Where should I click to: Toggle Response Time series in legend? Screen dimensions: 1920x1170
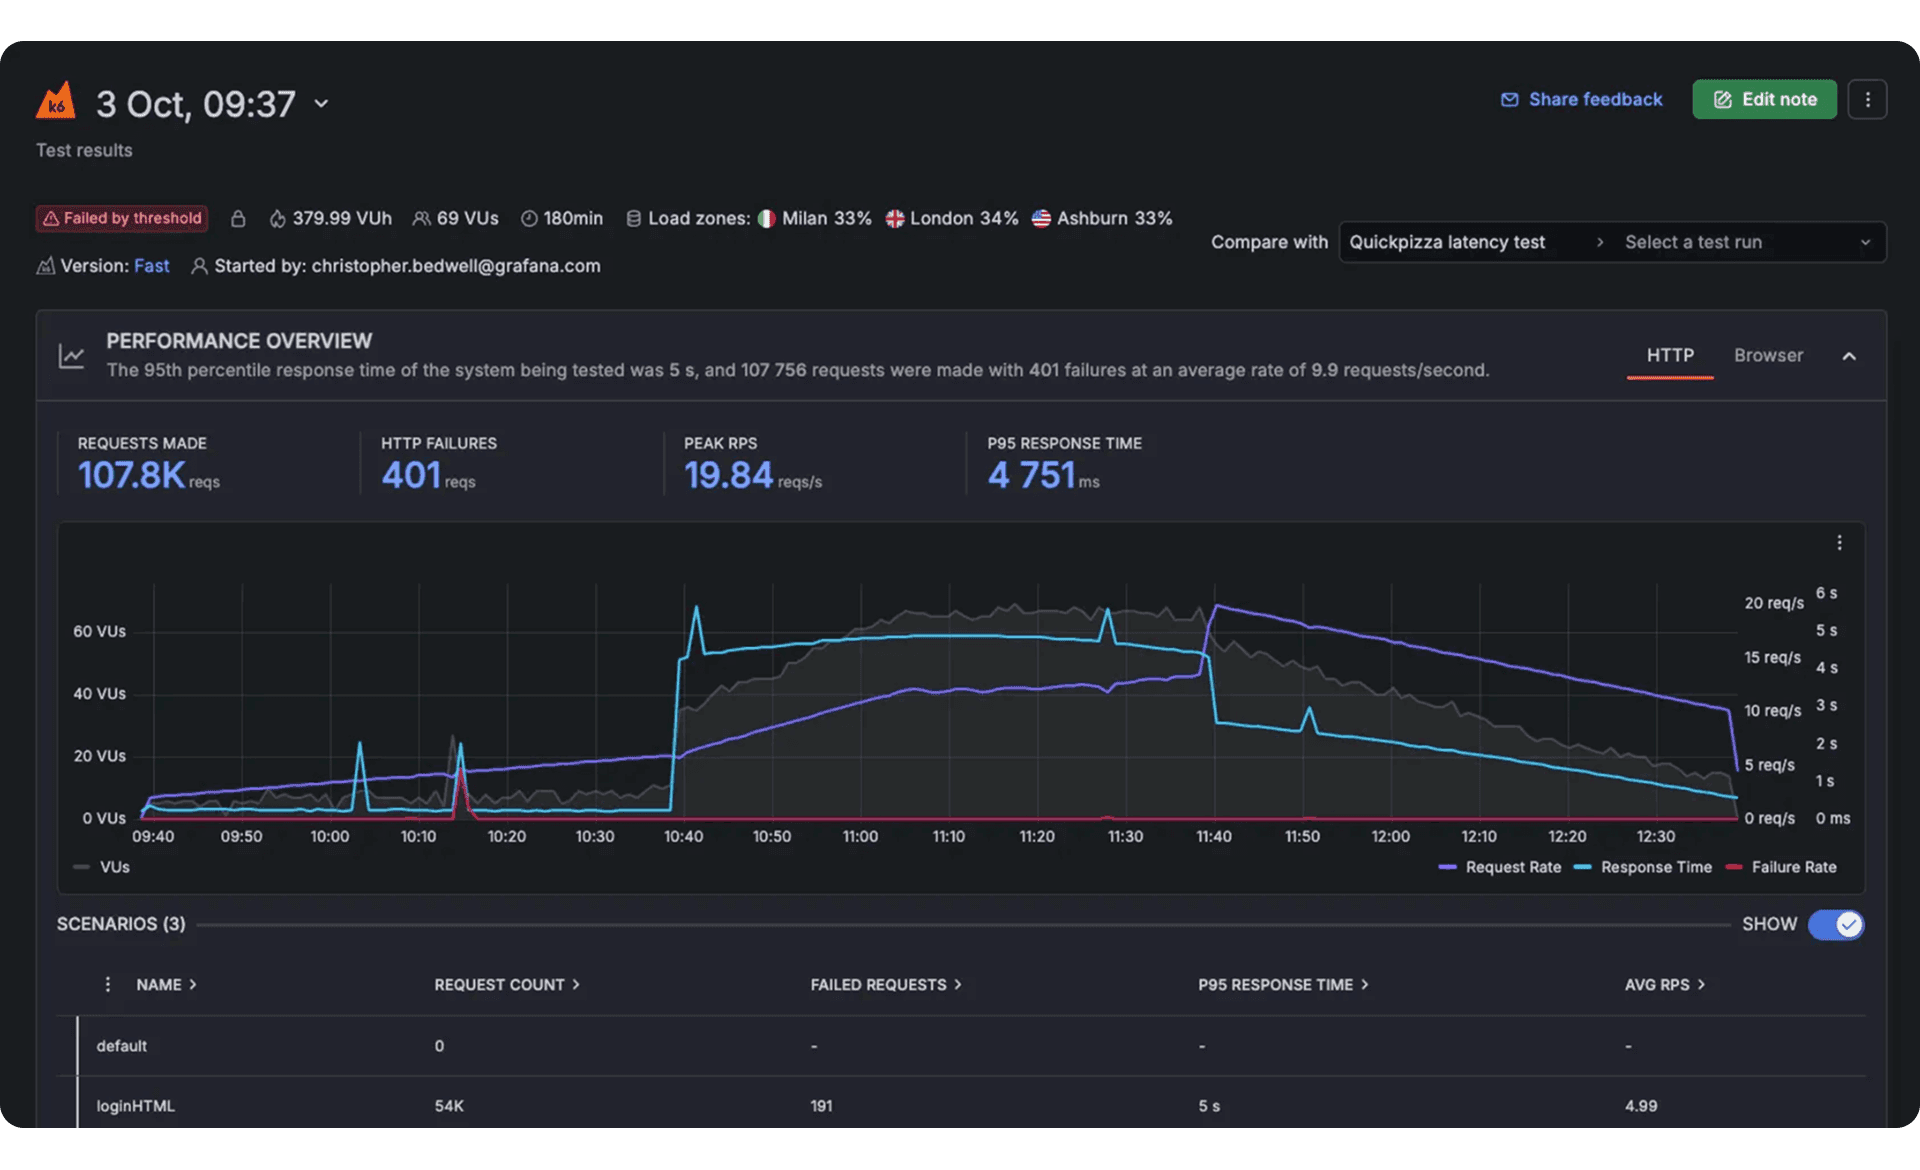(x=1655, y=868)
